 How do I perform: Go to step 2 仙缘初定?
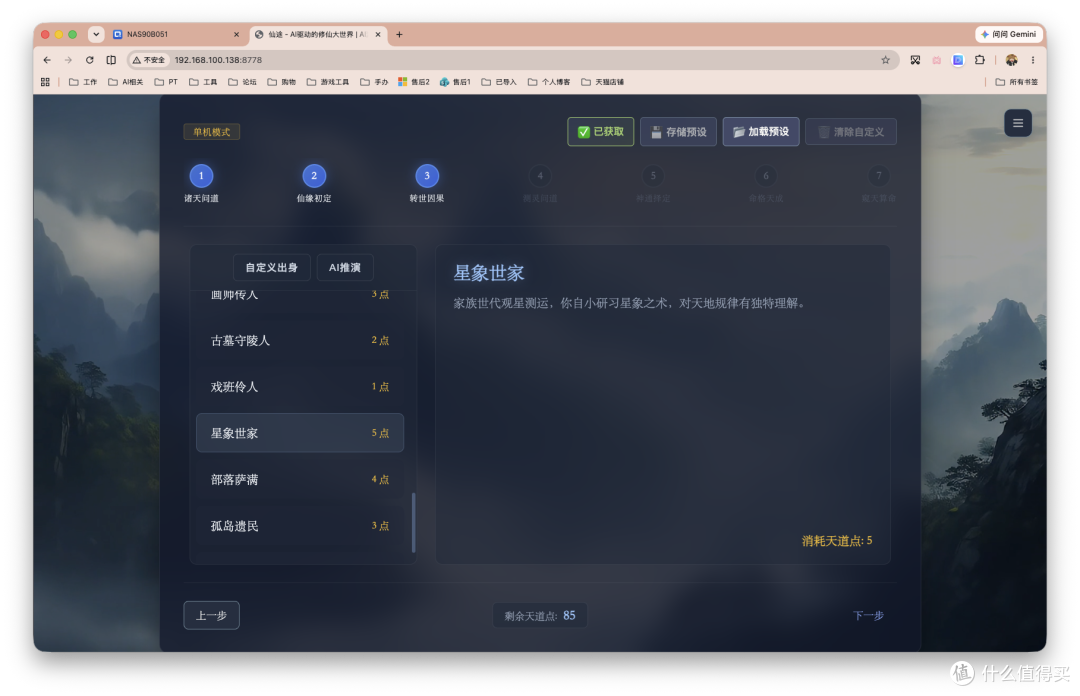point(314,183)
